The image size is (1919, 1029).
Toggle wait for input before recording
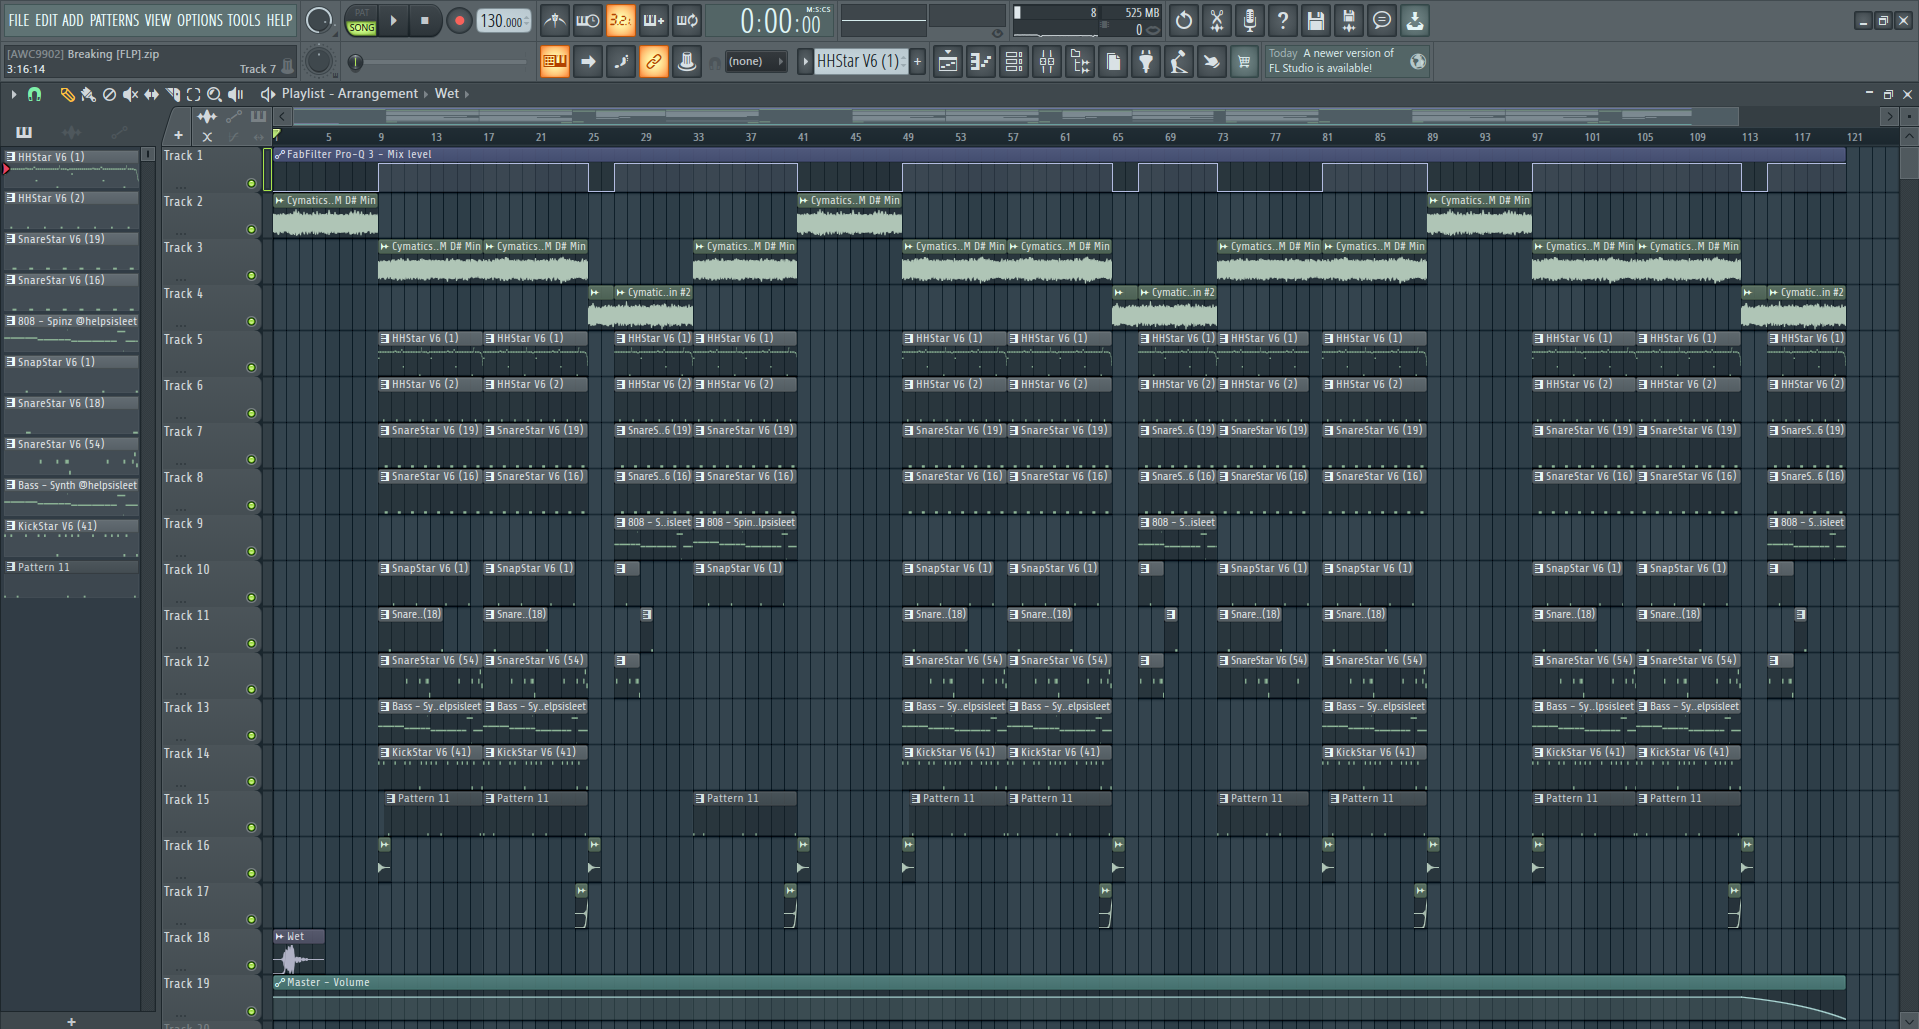pos(588,20)
